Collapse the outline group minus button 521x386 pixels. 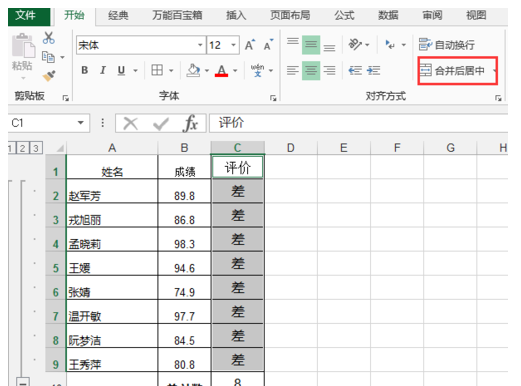pyautogui.click(x=23, y=382)
